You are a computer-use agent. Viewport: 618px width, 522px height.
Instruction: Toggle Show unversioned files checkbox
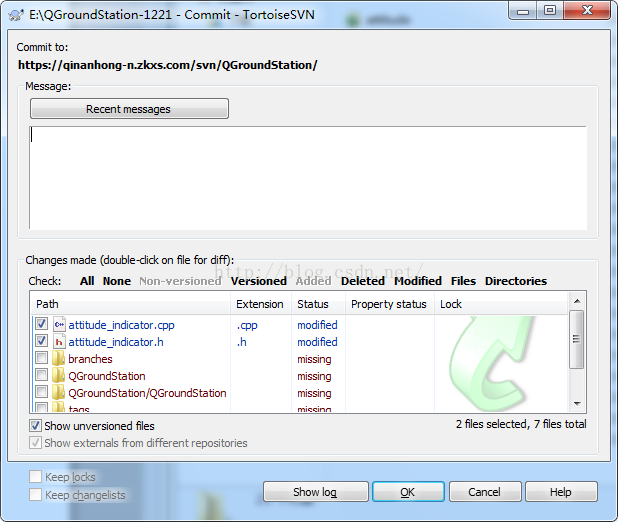(x=35, y=426)
